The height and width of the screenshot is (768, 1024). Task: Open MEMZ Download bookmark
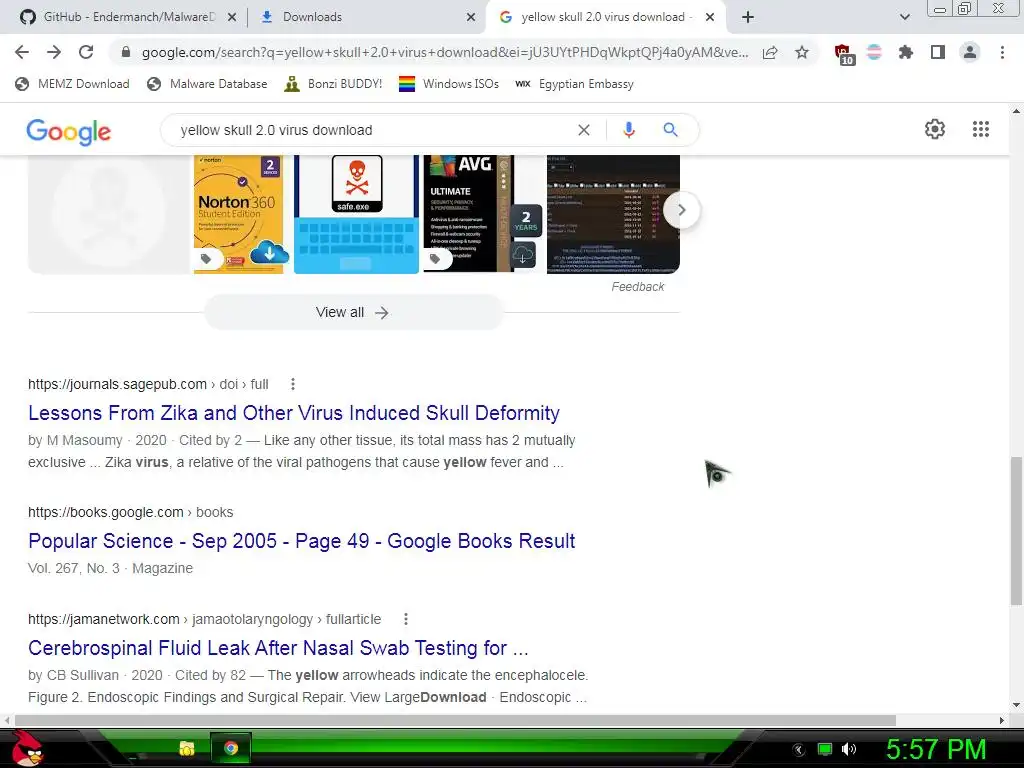click(x=72, y=84)
